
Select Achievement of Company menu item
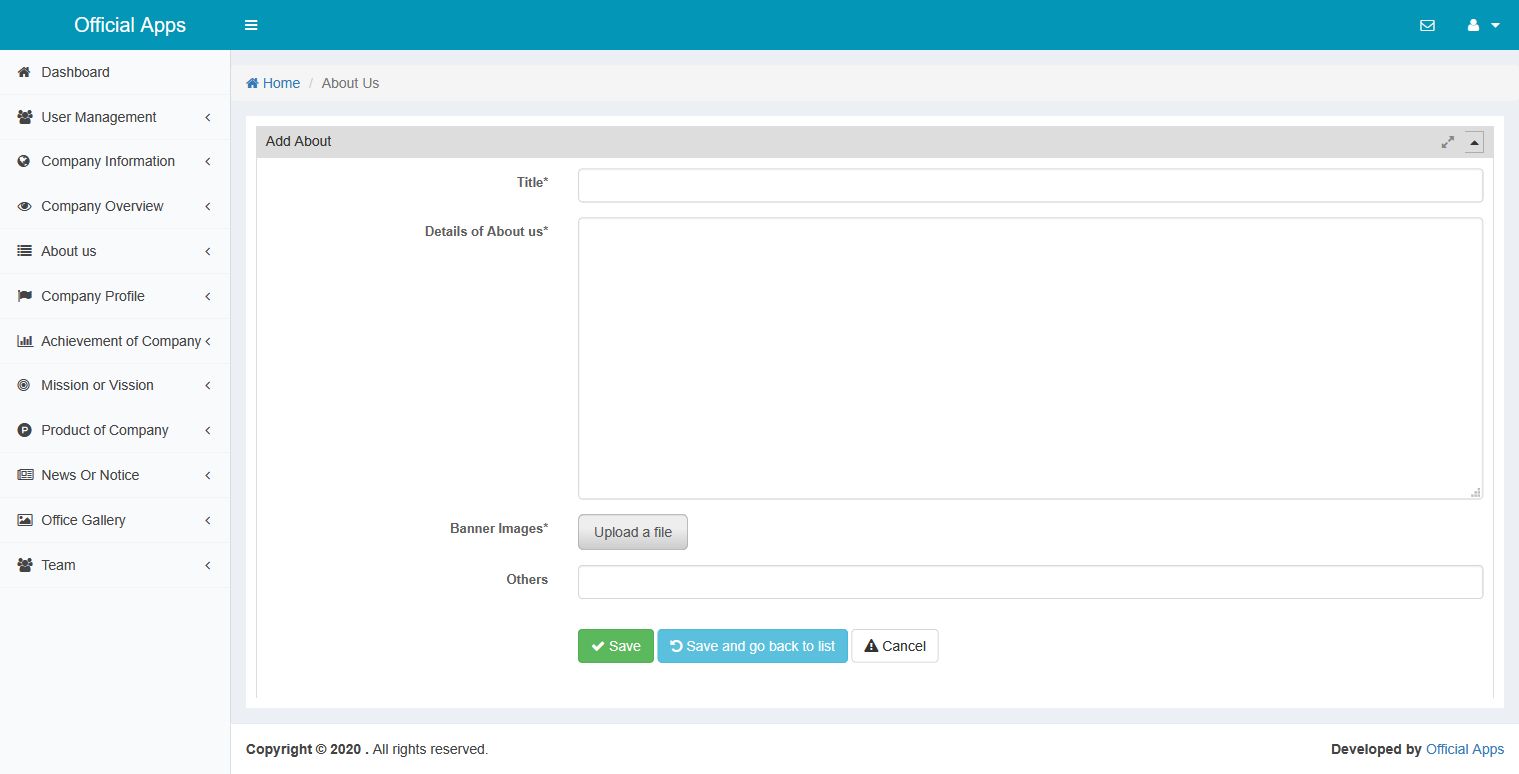tap(115, 341)
